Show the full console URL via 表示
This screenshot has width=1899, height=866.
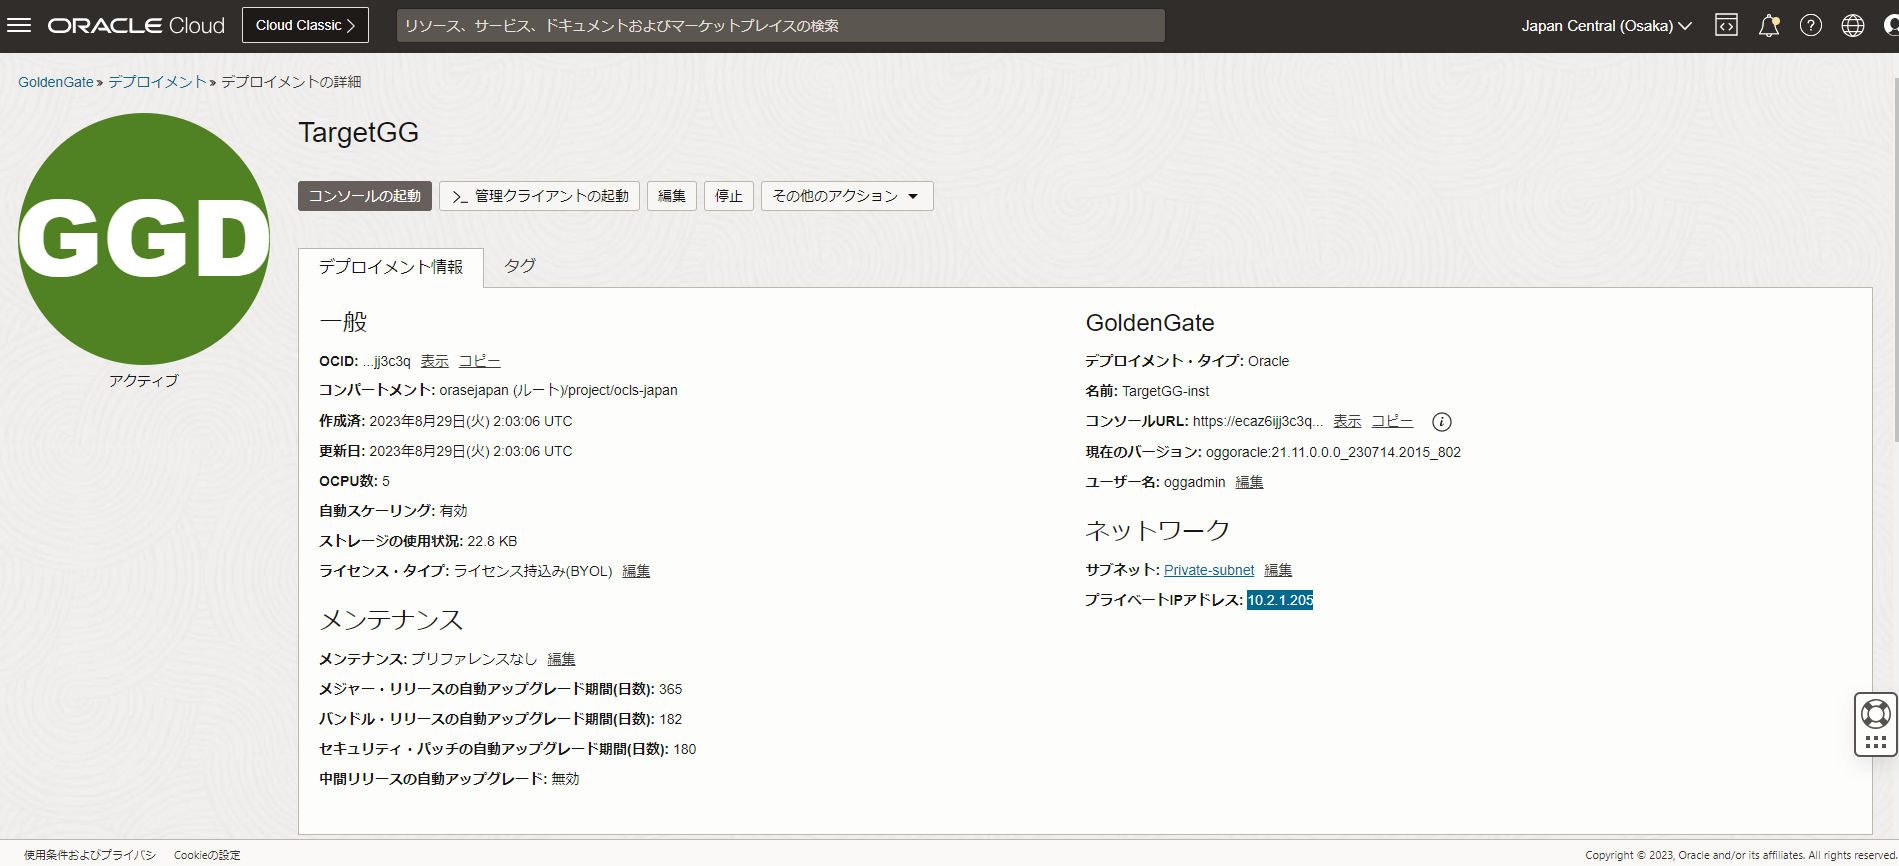click(x=1347, y=421)
